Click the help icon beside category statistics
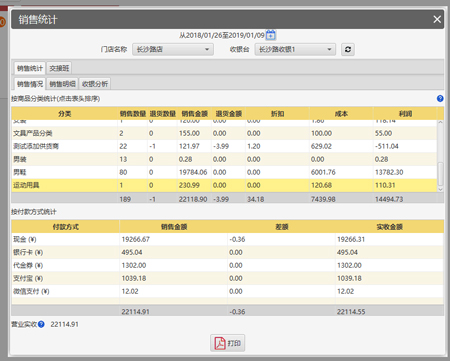This screenshot has height=361, width=450. (x=440, y=98)
